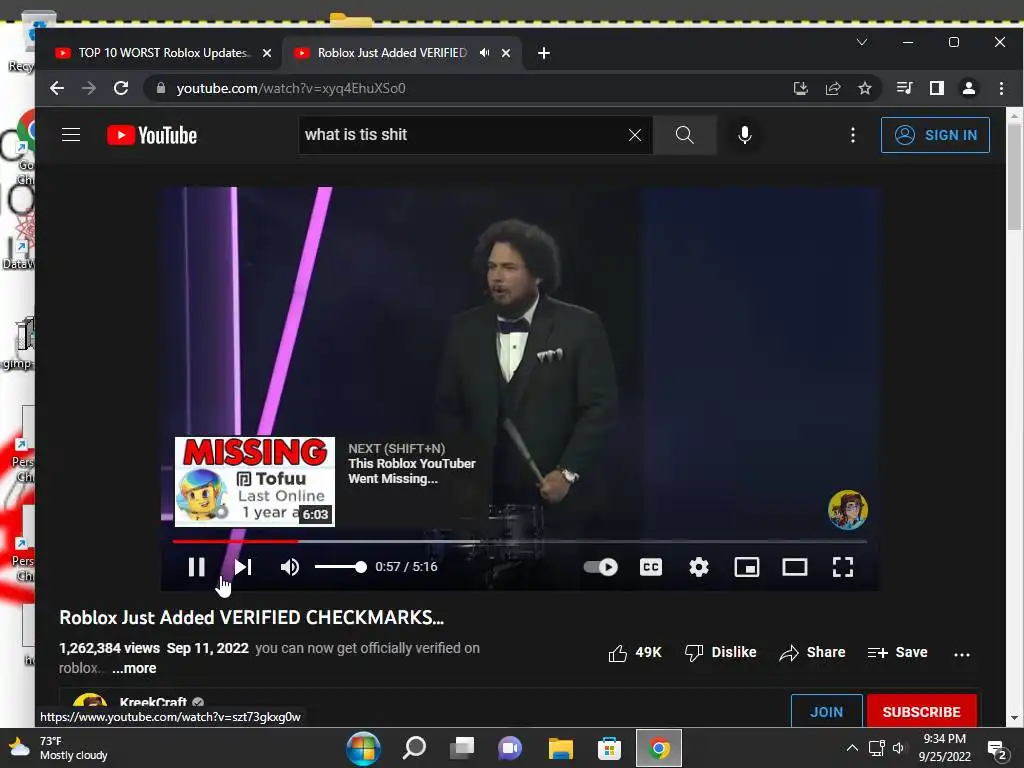Show hidden system tray icons chevron
This screenshot has width=1024, height=768.
pos(852,748)
